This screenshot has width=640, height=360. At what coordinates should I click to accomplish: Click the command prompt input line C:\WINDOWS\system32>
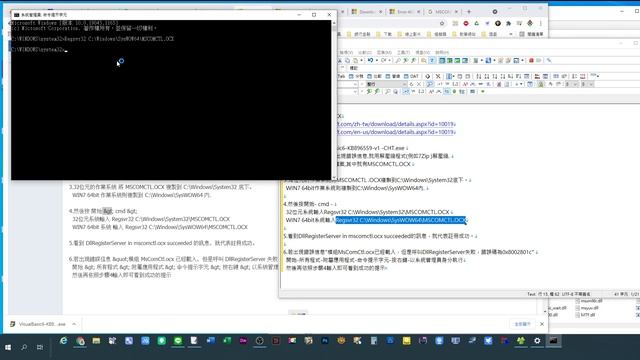point(39,50)
